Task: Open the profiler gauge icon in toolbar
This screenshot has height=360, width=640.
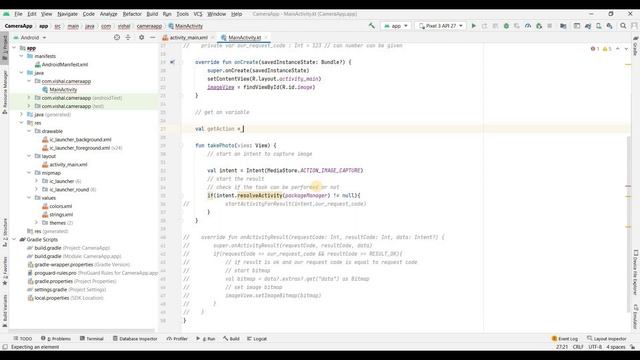Action: [x=528, y=26]
